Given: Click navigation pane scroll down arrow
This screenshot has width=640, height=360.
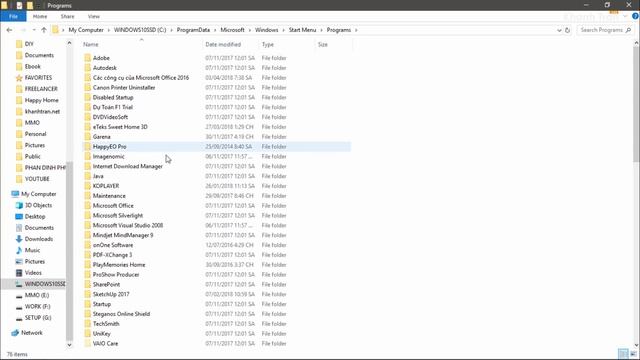Looking at the screenshot, I should pyautogui.click(x=69, y=345).
